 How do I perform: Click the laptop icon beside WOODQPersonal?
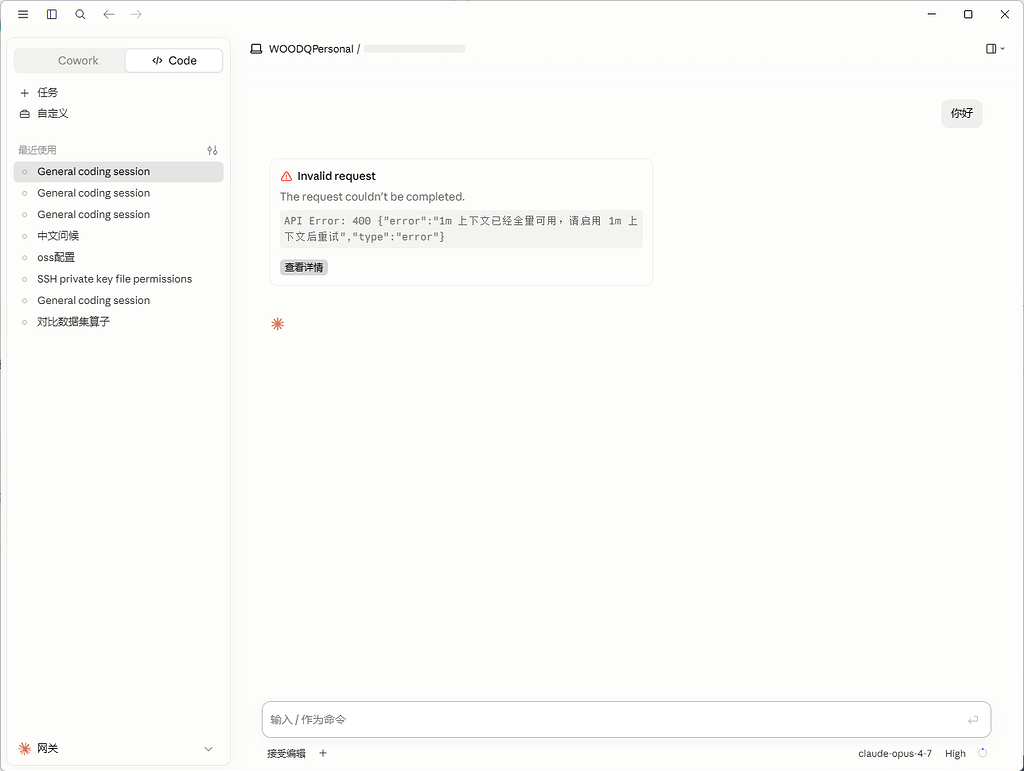point(256,49)
